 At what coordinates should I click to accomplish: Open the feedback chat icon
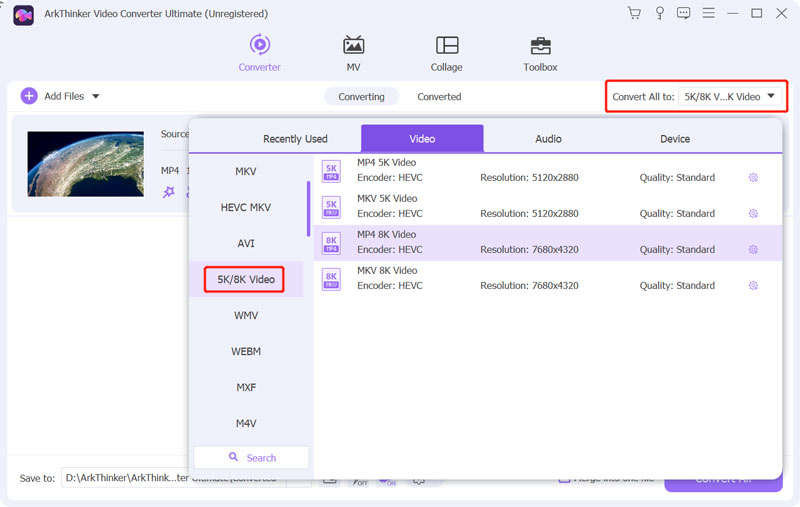683,13
